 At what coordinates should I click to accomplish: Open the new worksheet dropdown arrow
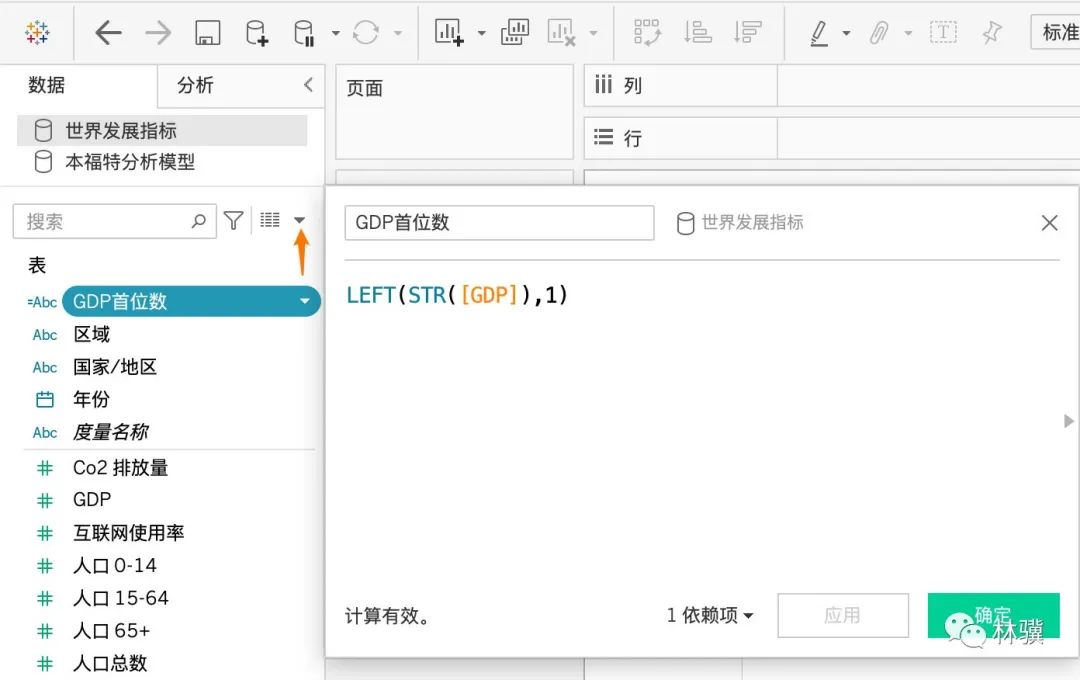481,32
